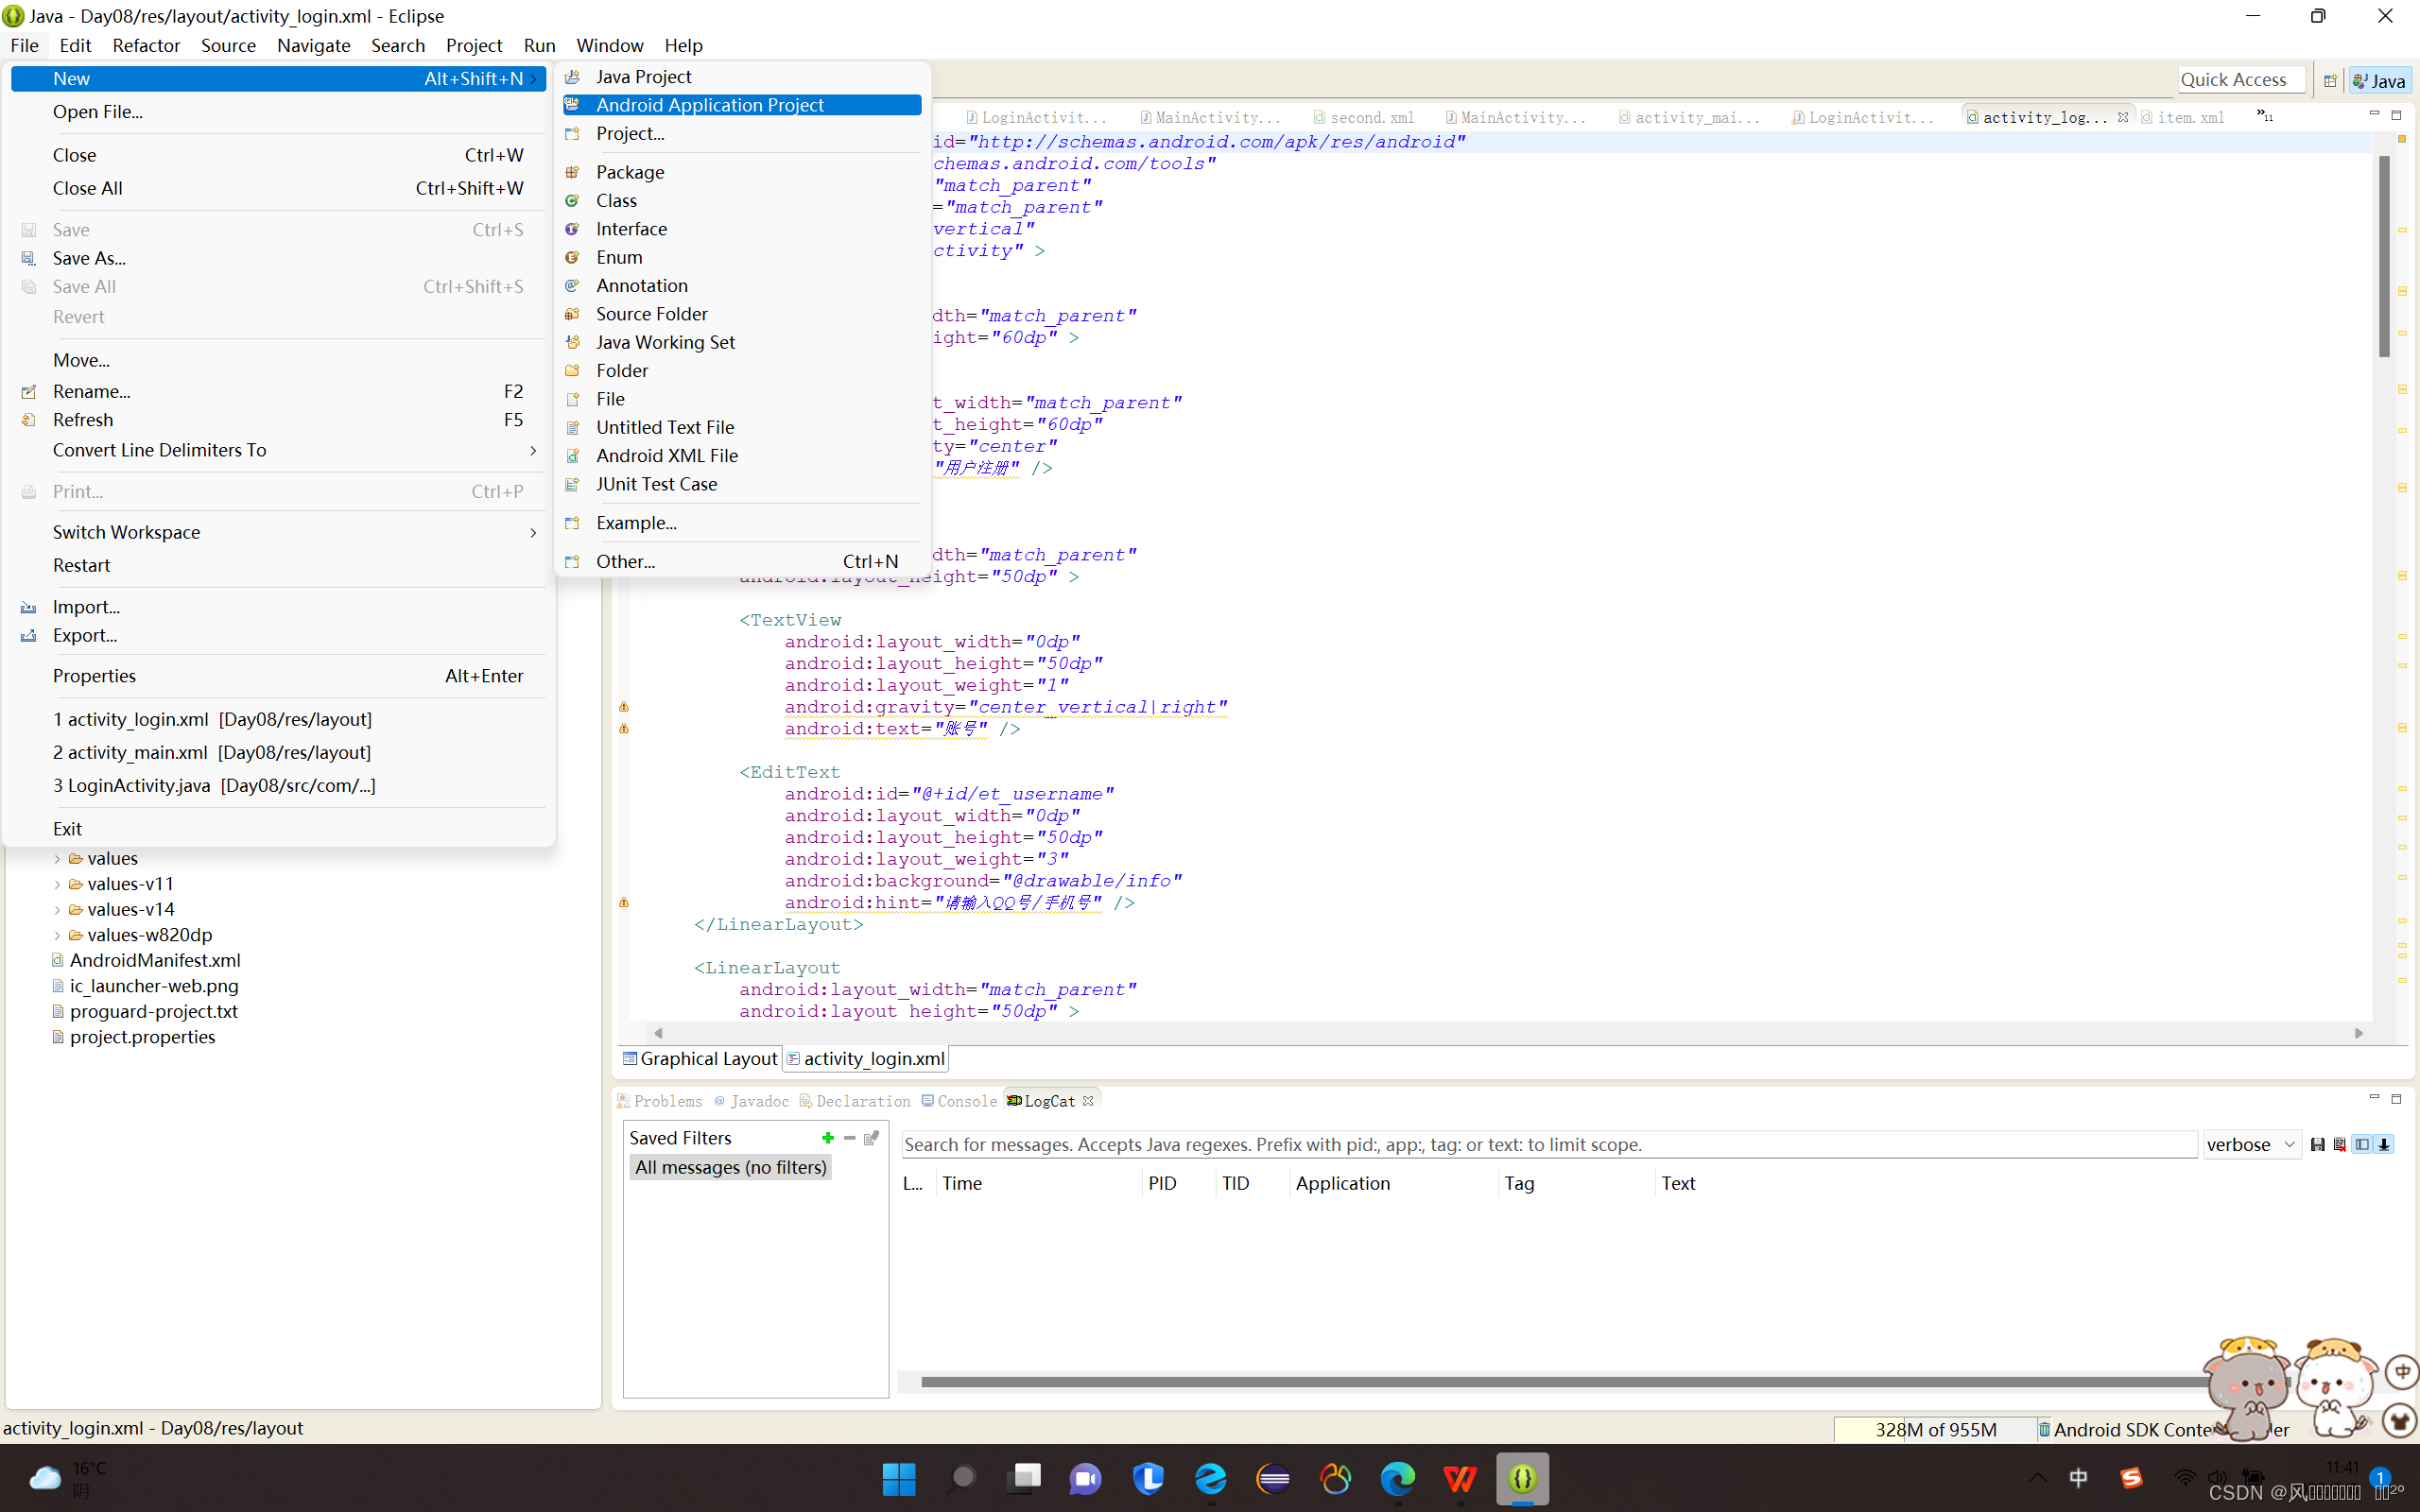
Task: Select Android XML File menu entry
Action: click(666, 455)
